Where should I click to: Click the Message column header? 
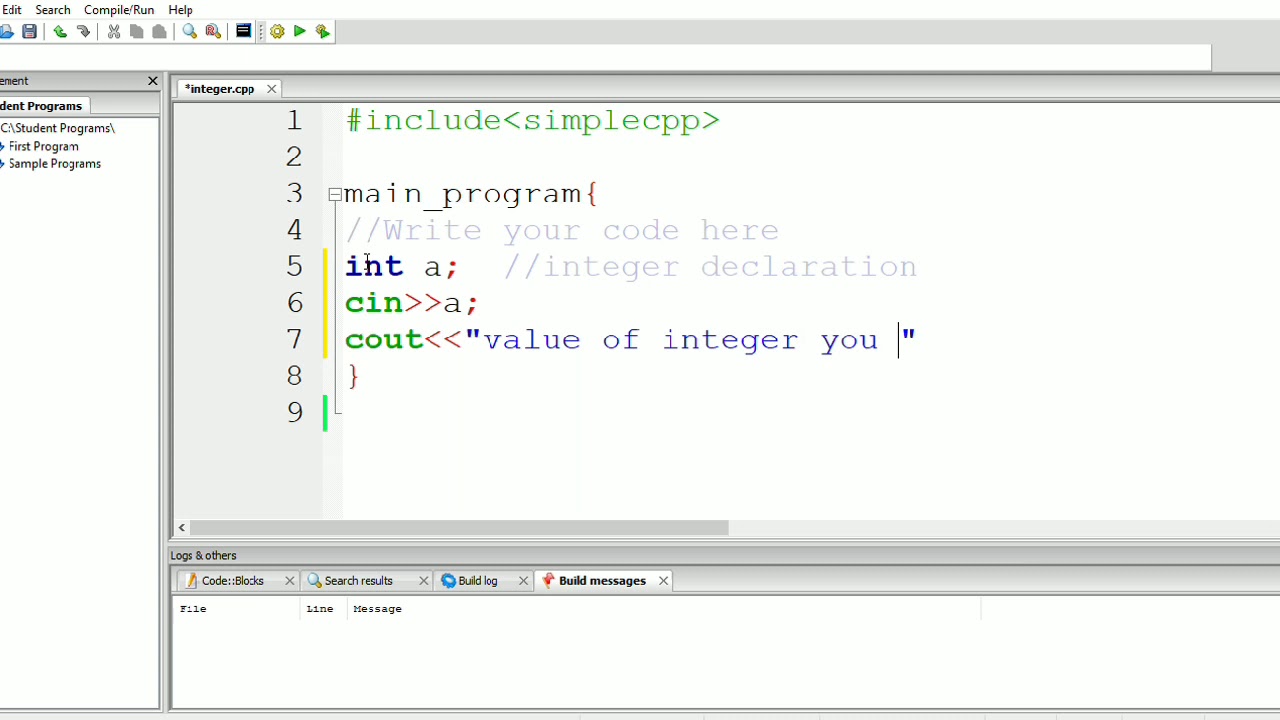[x=664, y=609]
